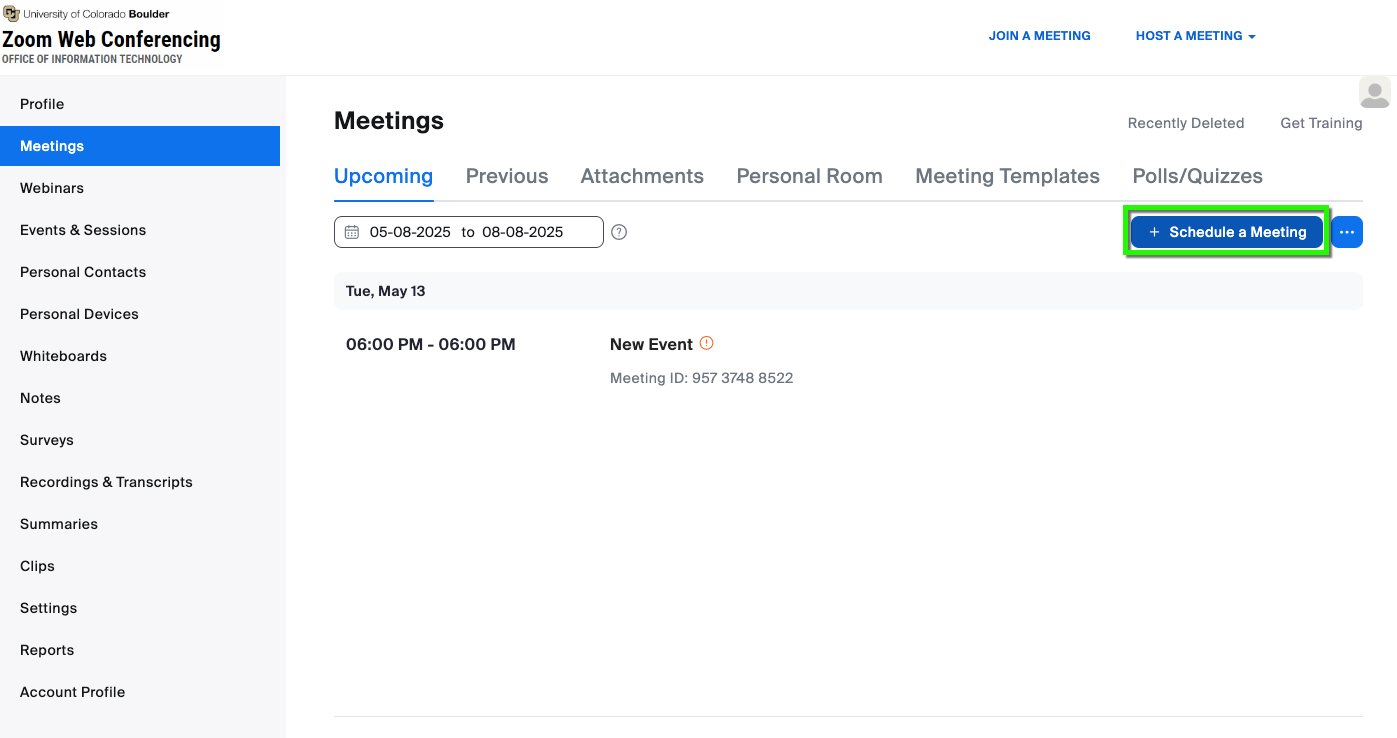Open Get Training link
The image size is (1397, 738).
click(1321, 123)
